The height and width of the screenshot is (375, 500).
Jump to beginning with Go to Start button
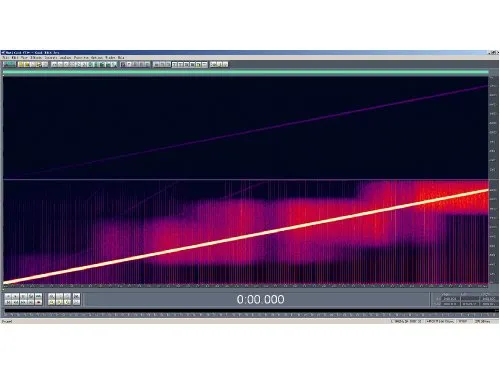pos(8,302)
